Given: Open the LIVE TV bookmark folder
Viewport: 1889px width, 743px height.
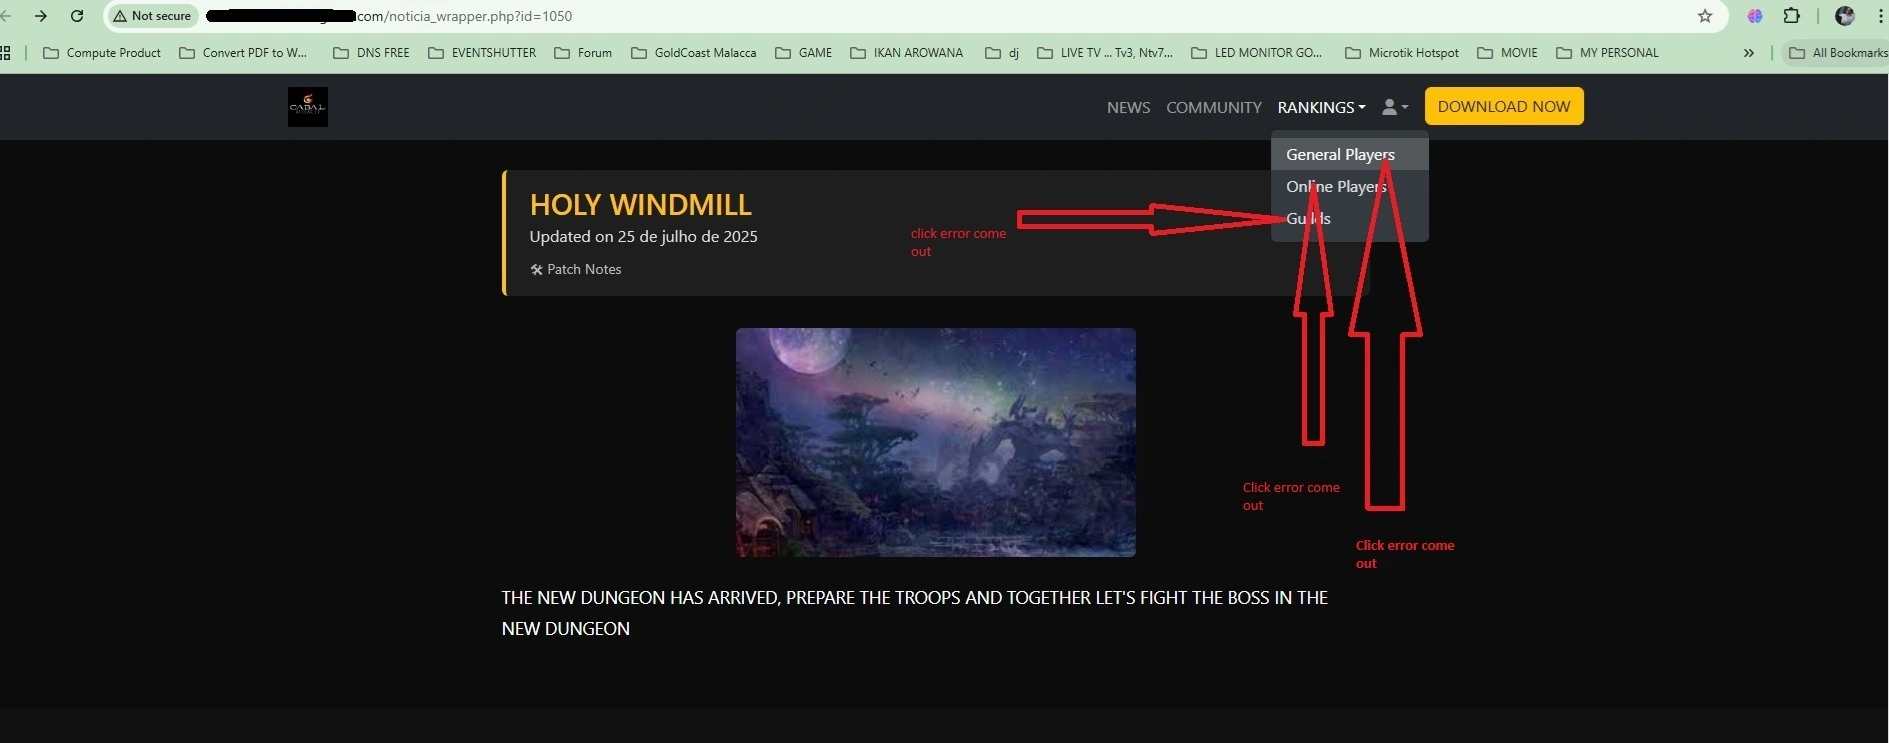Looking at the screenshot, I should tap(1105, 53).
